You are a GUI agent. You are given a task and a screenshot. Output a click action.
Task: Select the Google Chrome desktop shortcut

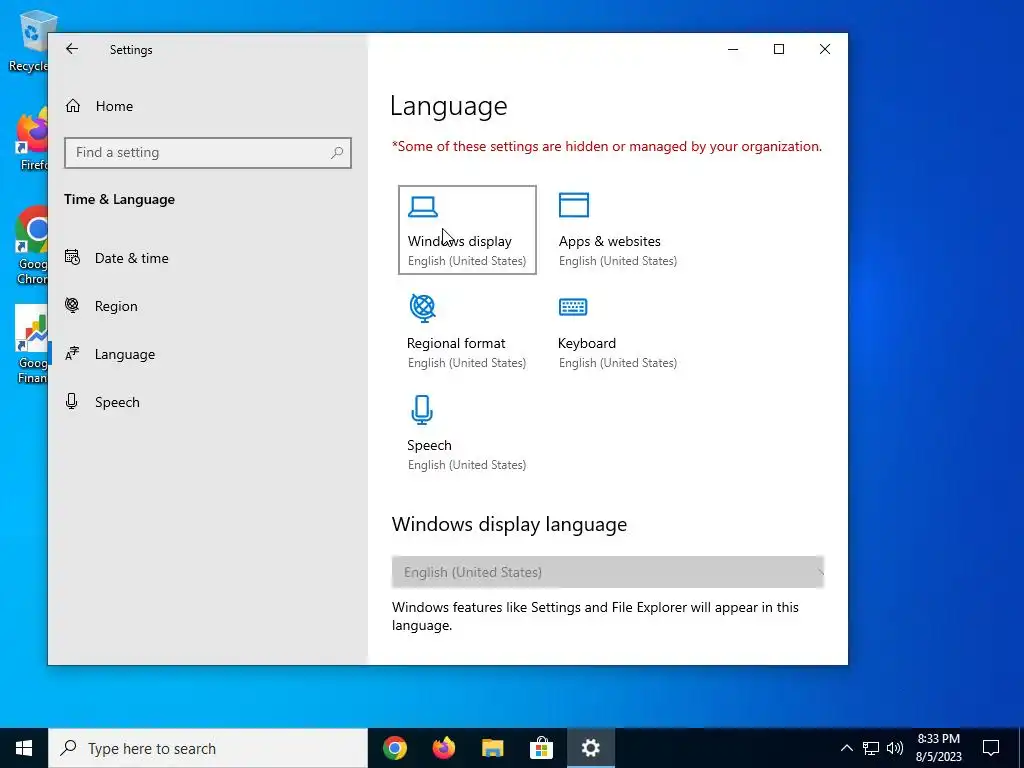click(x=31, y=245)
